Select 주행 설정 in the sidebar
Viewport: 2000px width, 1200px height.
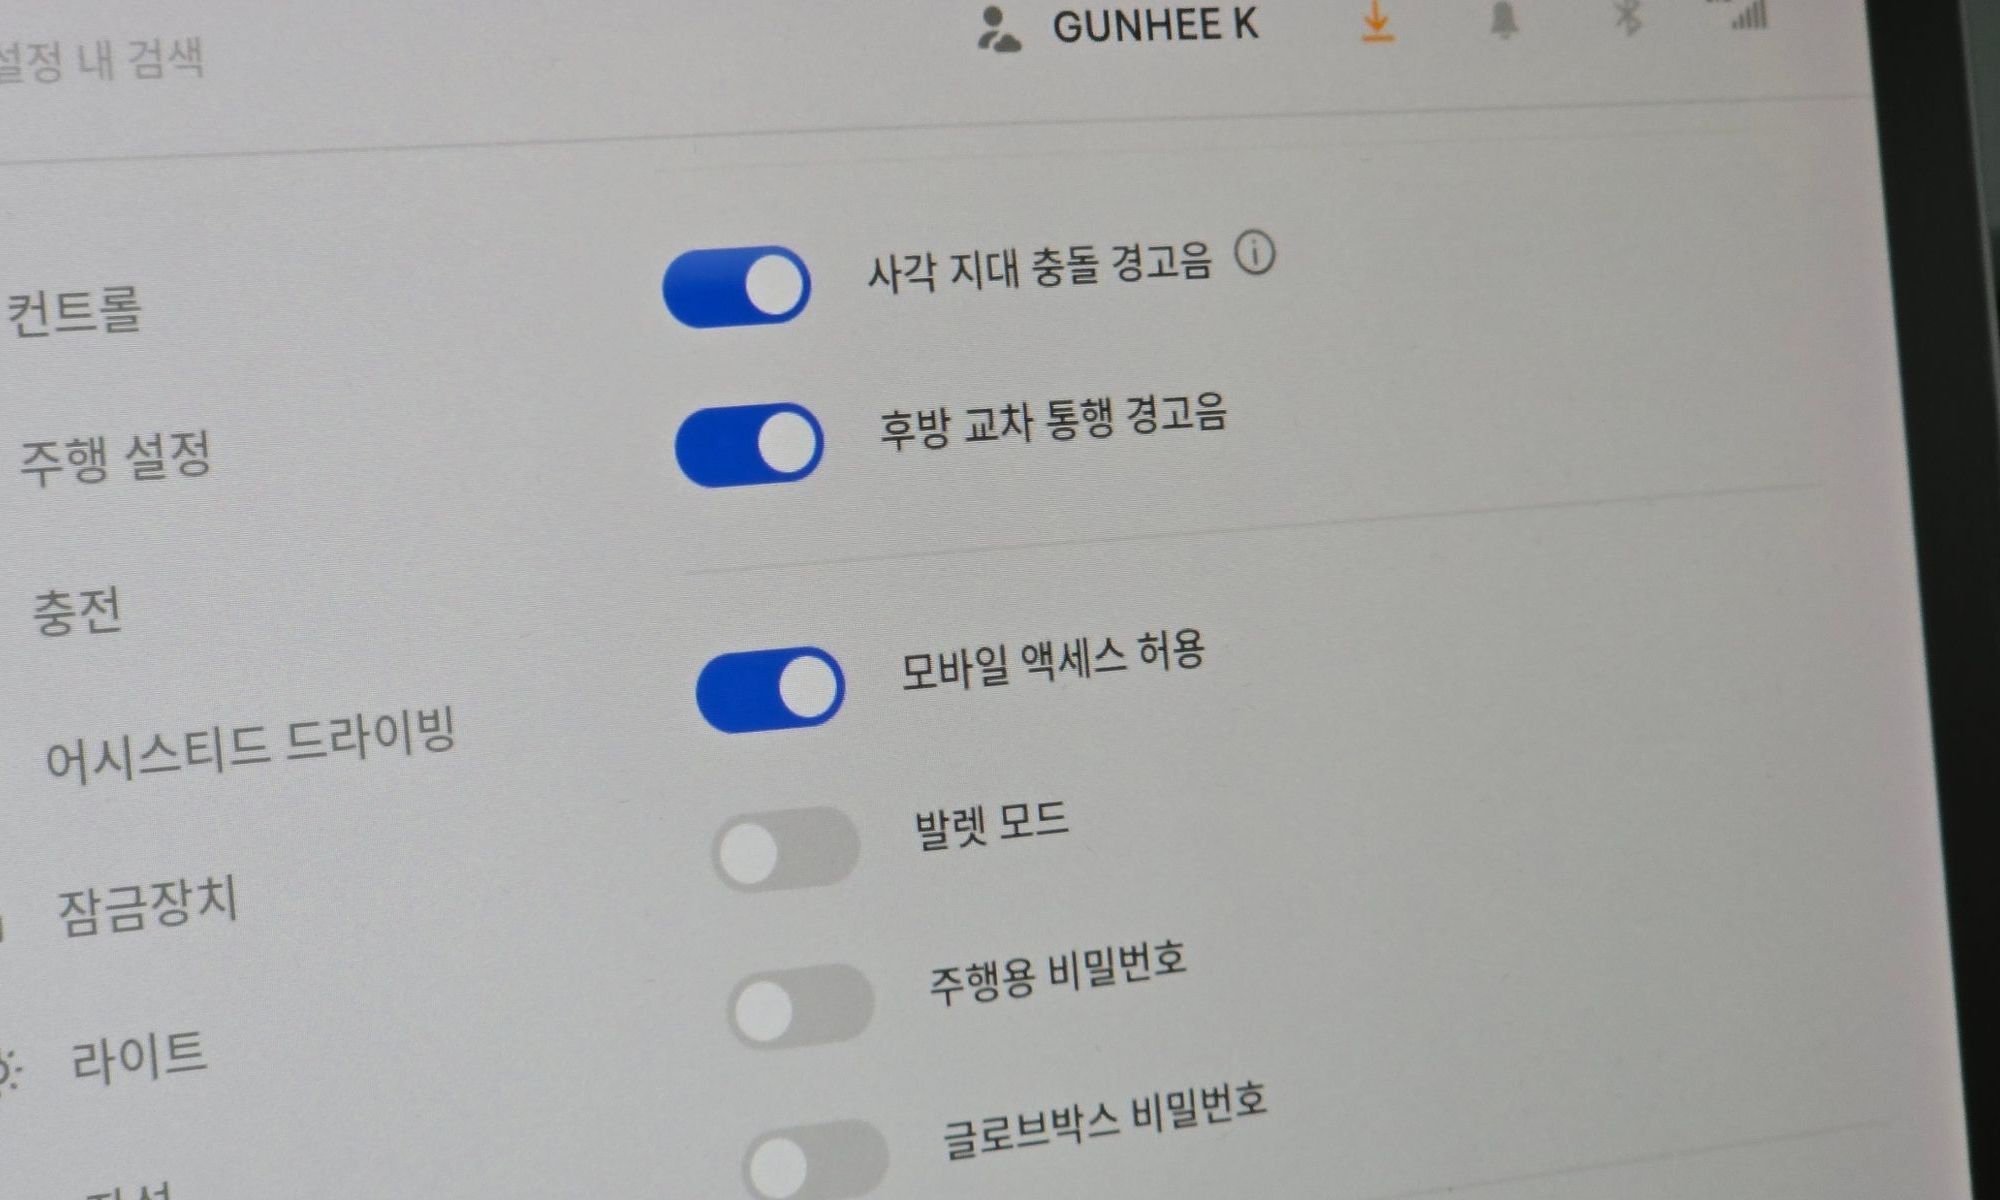coord(116,458)
